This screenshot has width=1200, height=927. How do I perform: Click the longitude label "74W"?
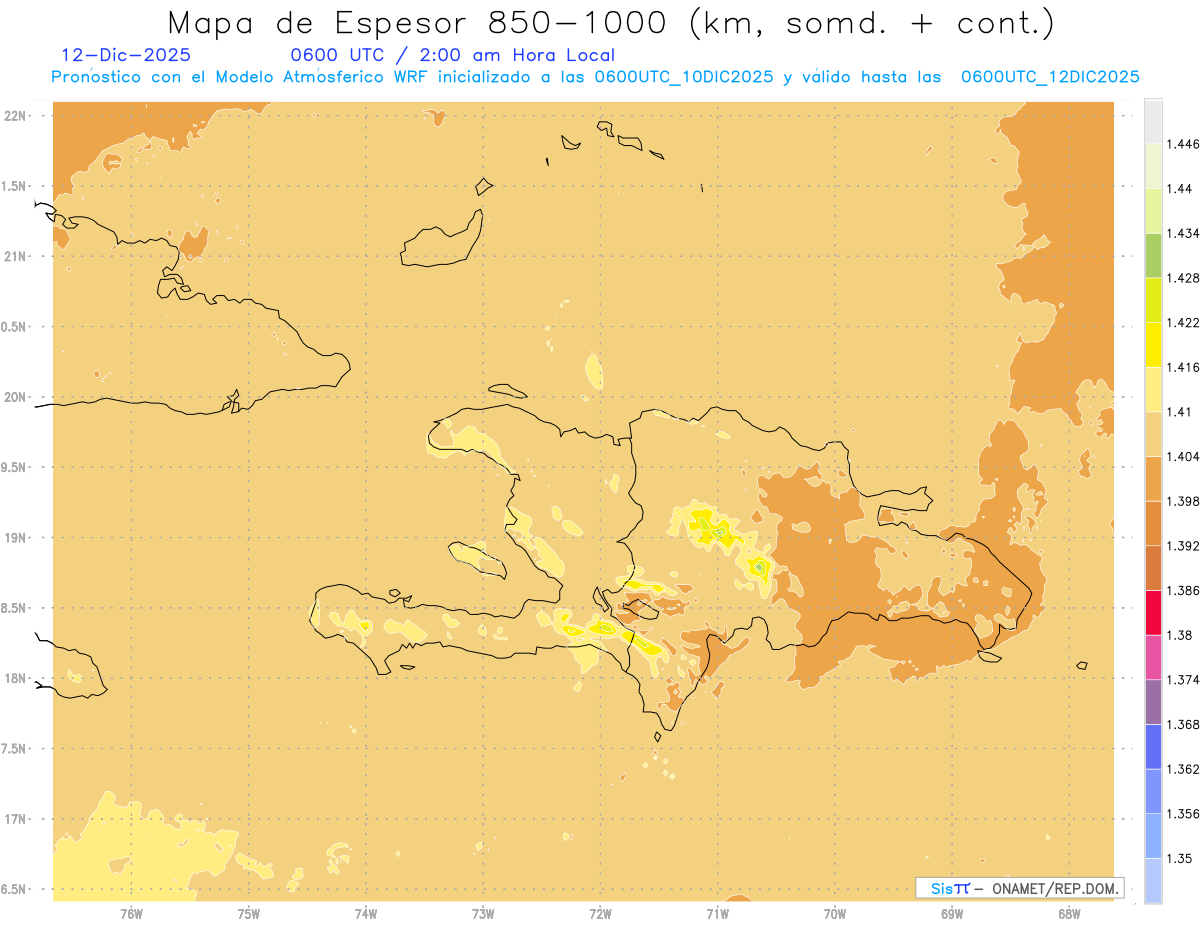(365, 914)
